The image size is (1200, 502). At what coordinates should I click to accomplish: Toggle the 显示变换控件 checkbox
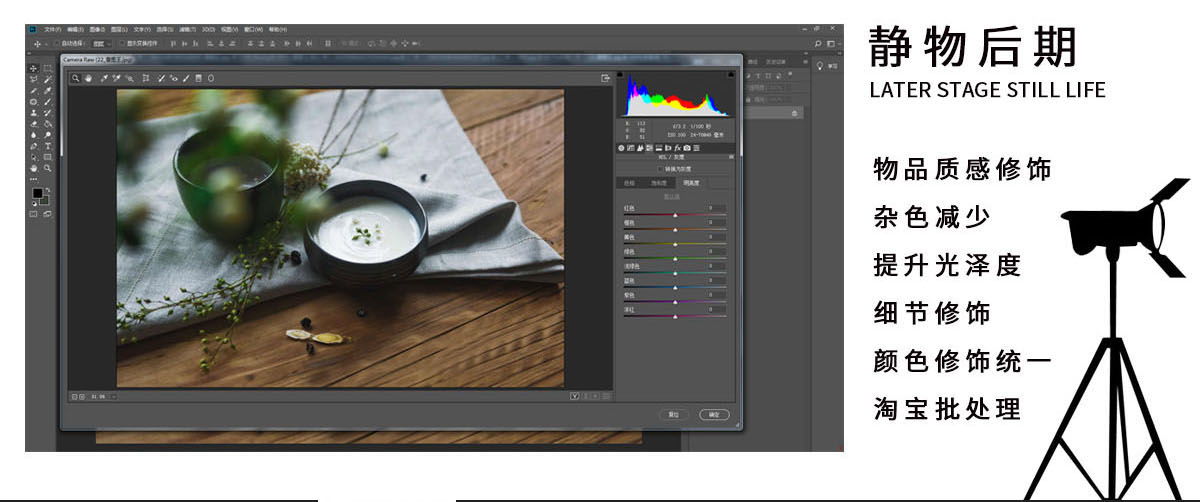[x=123, y=44]
